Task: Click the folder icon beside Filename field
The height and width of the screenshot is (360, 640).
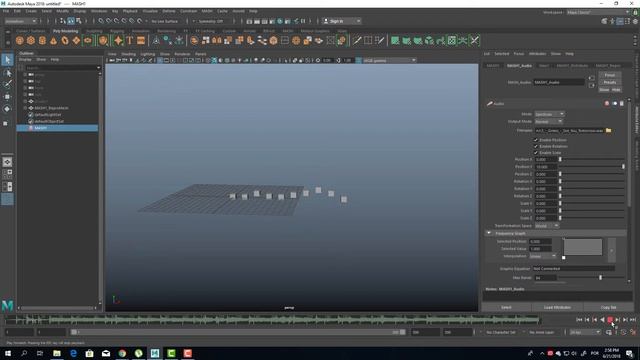Action: [608, 131]
